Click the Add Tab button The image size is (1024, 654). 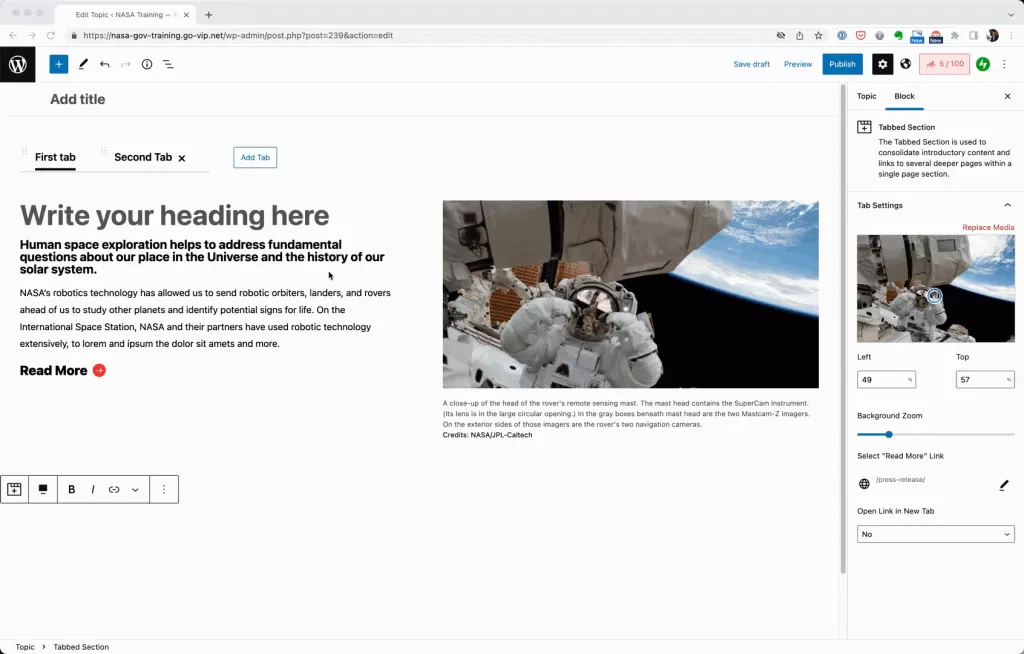[255, 157]
